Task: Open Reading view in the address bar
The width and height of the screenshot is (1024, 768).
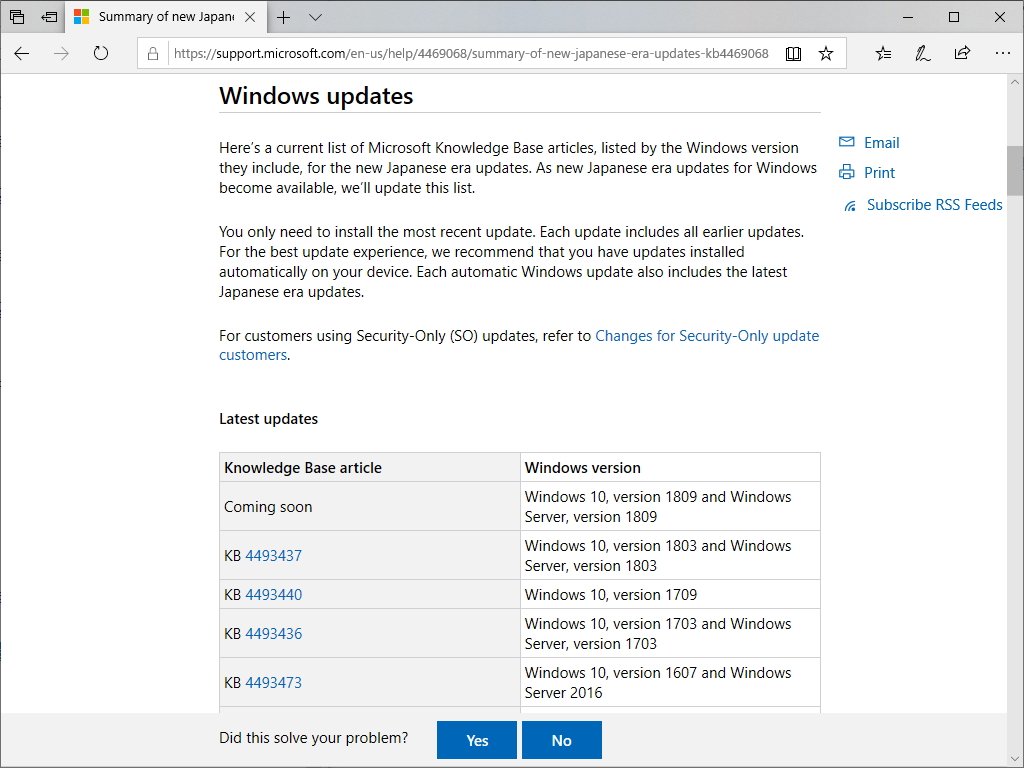Action: pos(793,53)
